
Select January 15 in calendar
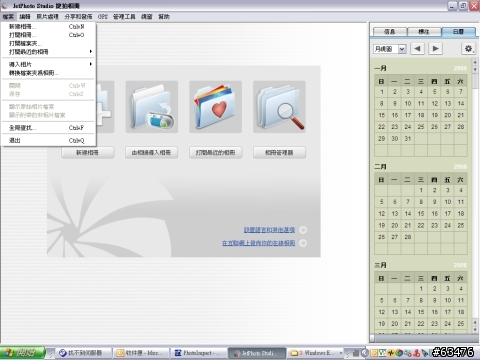point(381,115)
